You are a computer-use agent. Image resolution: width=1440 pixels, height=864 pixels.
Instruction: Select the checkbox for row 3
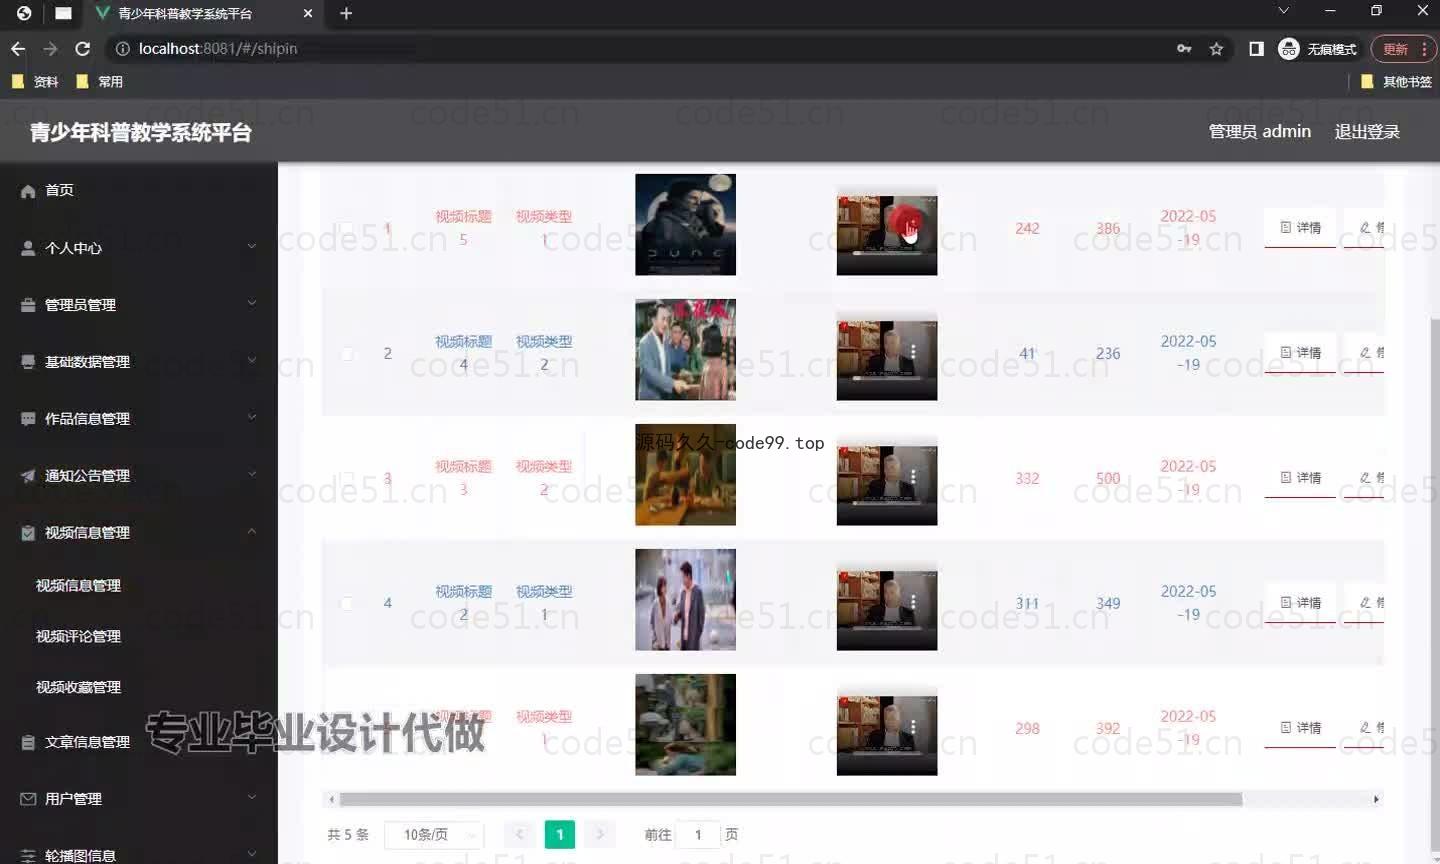346,479
